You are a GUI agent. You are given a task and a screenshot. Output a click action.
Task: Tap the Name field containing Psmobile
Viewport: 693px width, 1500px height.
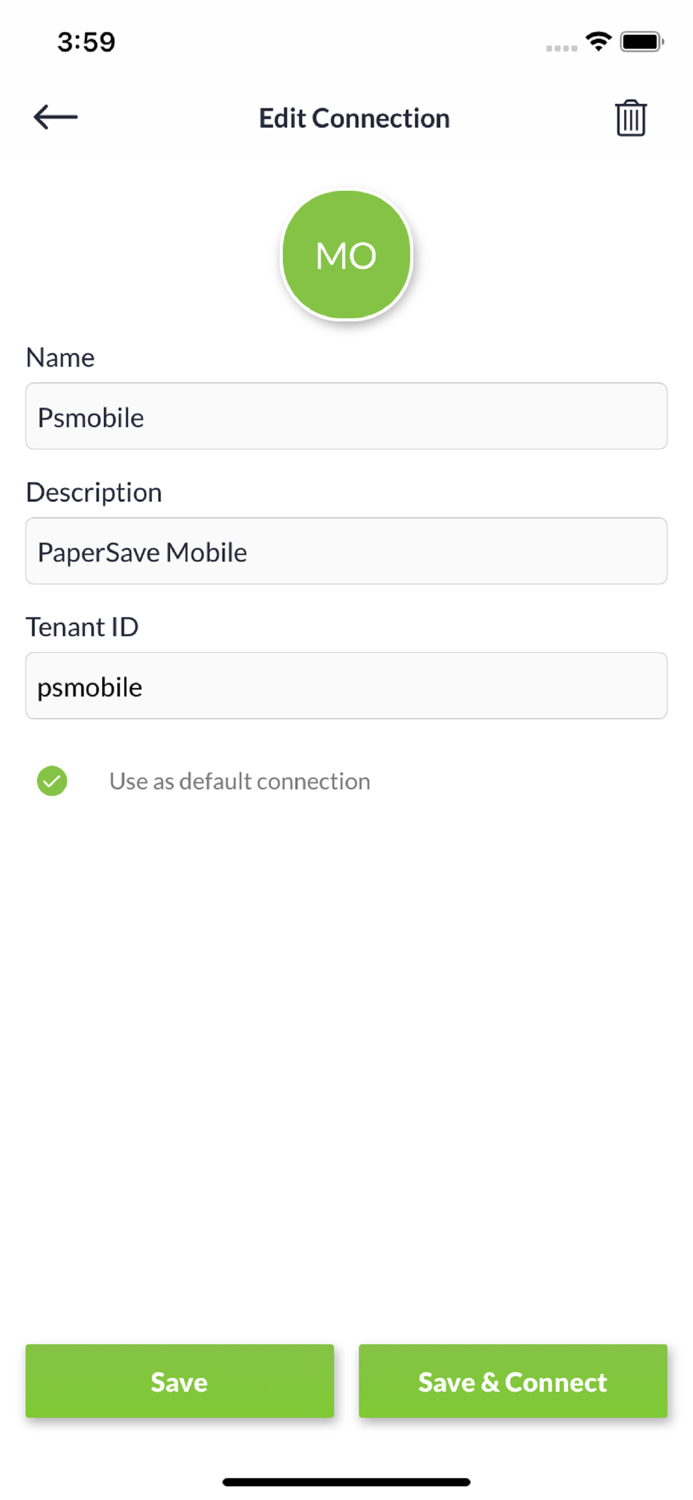pyautogui.click(x=346, y=416)
